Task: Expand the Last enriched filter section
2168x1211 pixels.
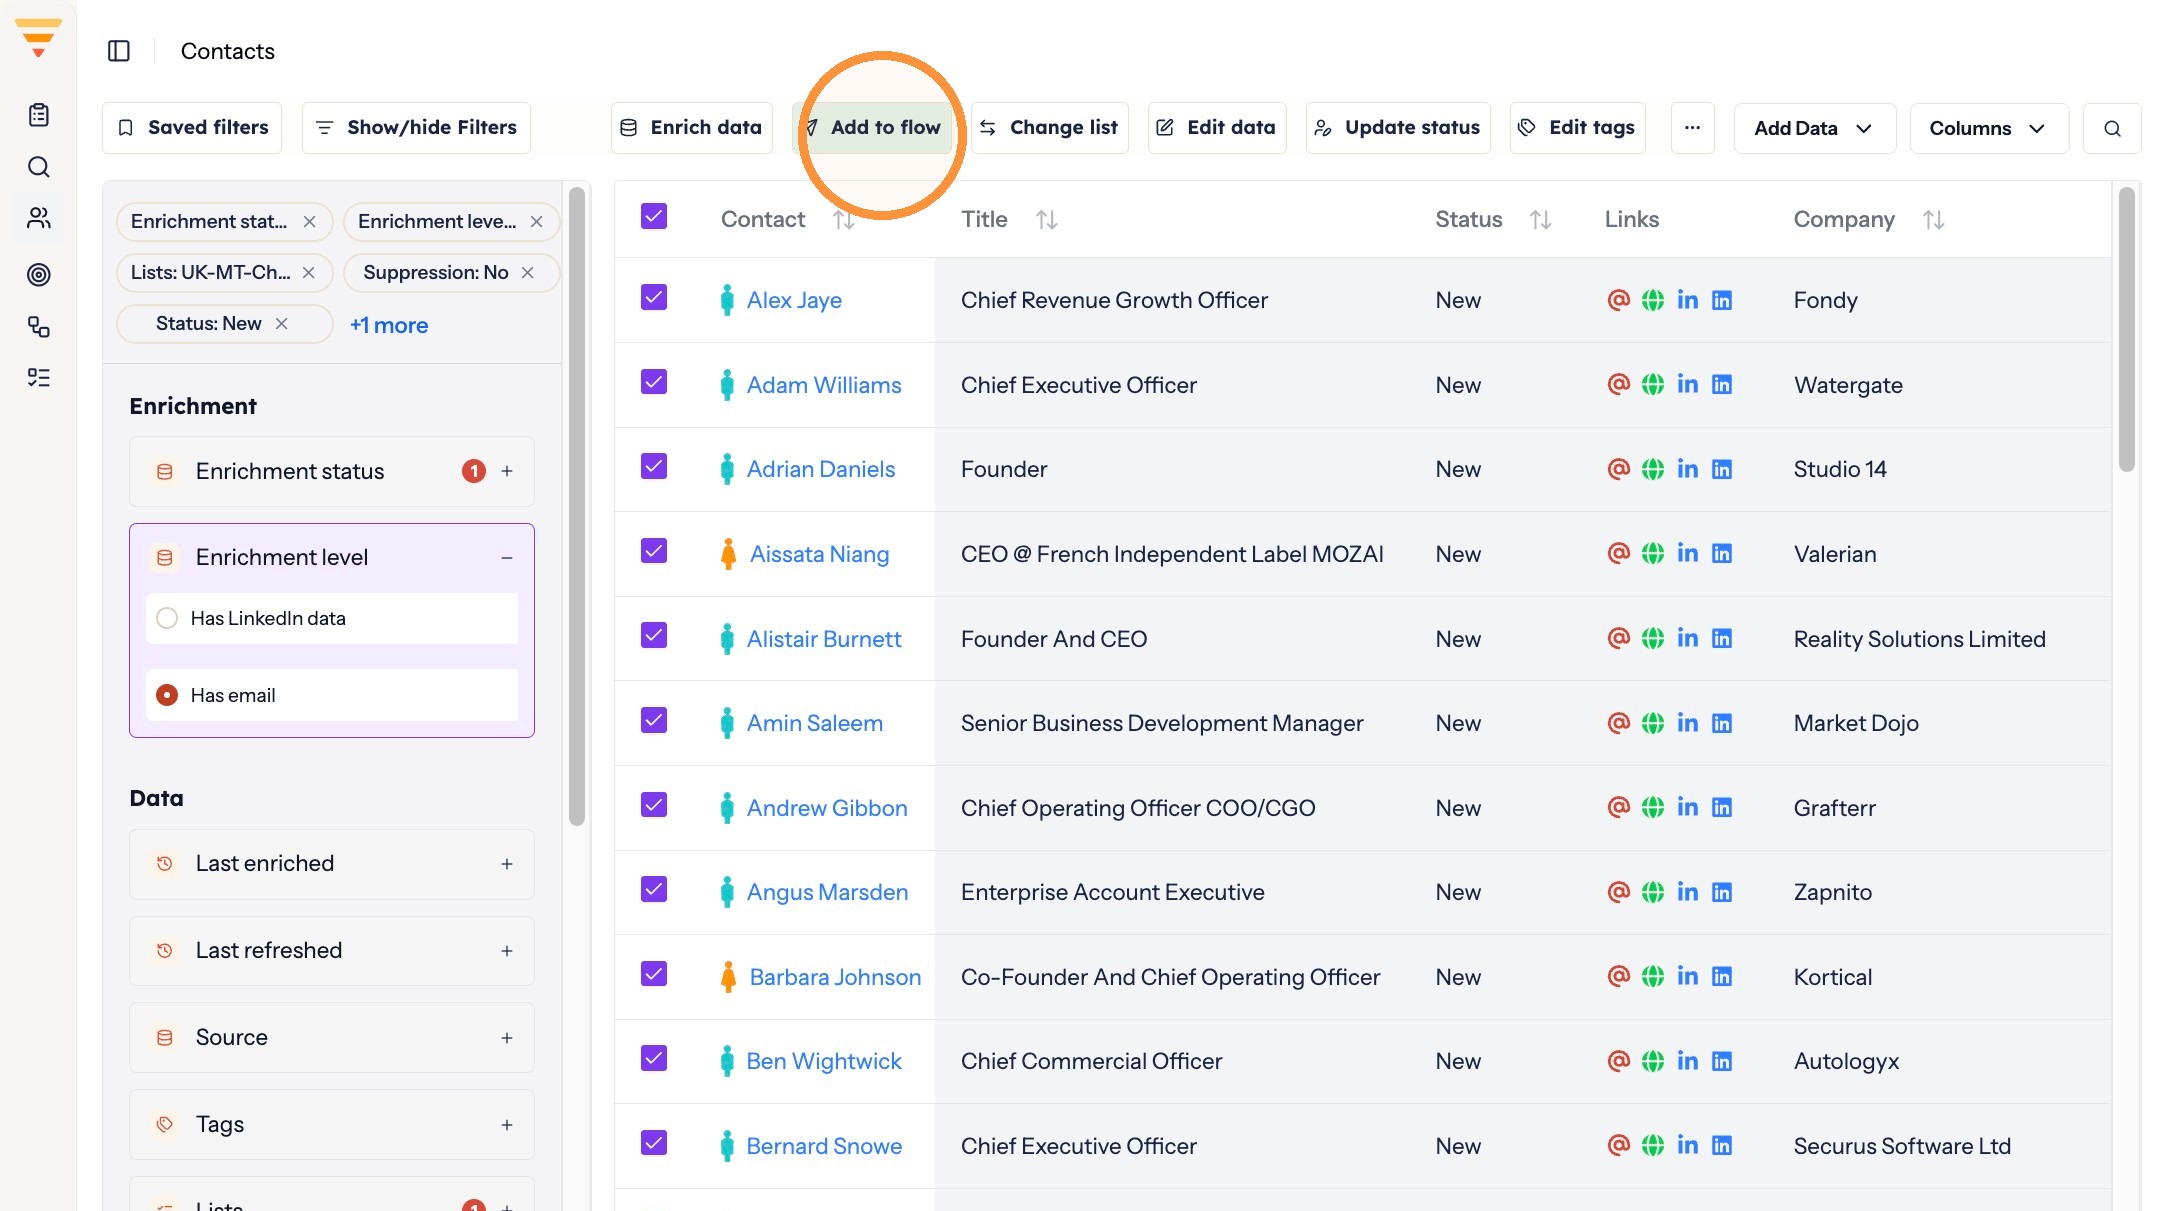Action: pos(507,864)
